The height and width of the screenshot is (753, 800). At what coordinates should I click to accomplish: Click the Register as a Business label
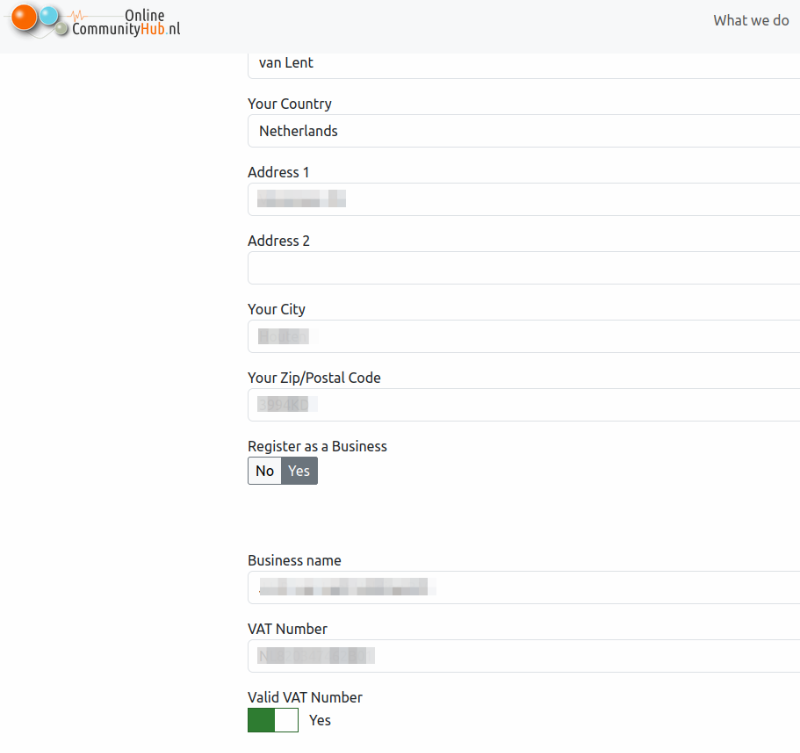pyautogui.click(x=317, y=446)
